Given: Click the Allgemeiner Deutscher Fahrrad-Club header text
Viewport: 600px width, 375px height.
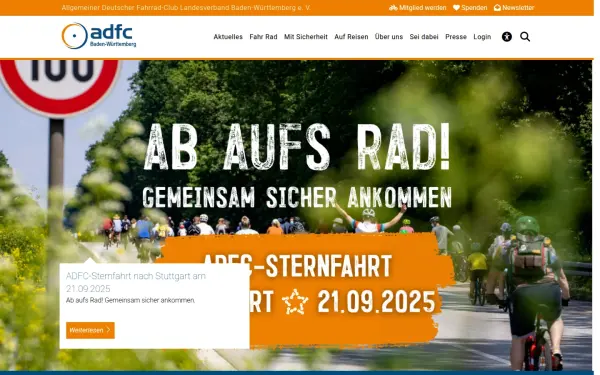Looking at the screenshot, I should click(x=186, y=8).
